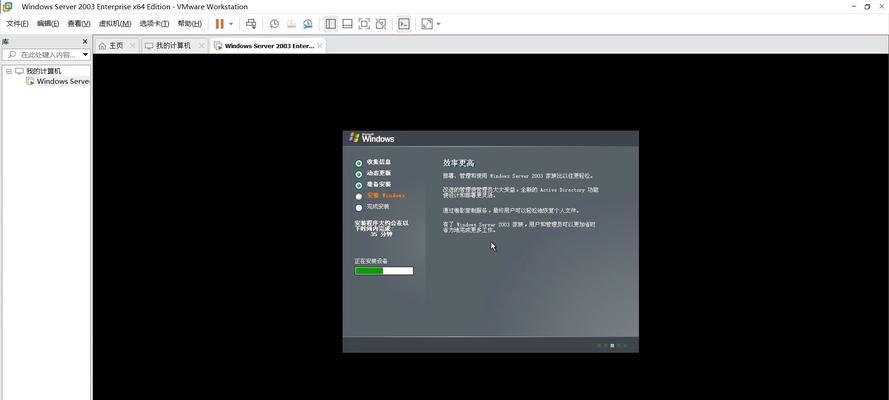Click the 35 分钟 remaining time text
Image resolution: width=889 pixels, height=400 pixels.
pos(382,233)
